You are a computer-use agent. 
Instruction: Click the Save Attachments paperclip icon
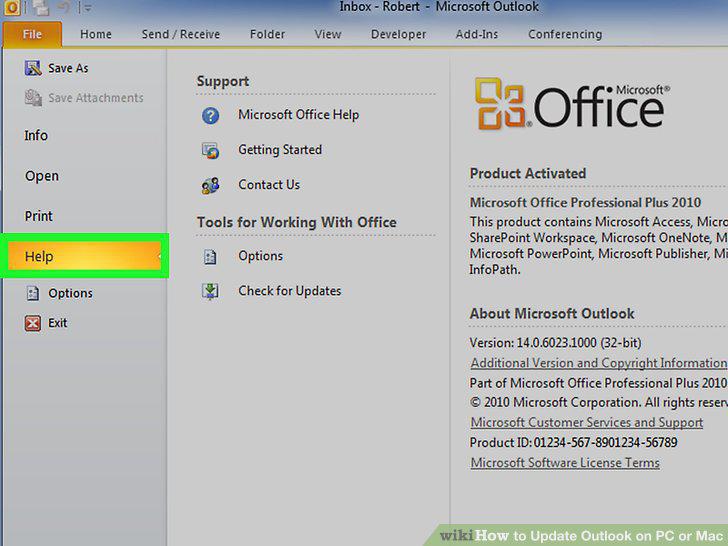[x=33, y=98]
